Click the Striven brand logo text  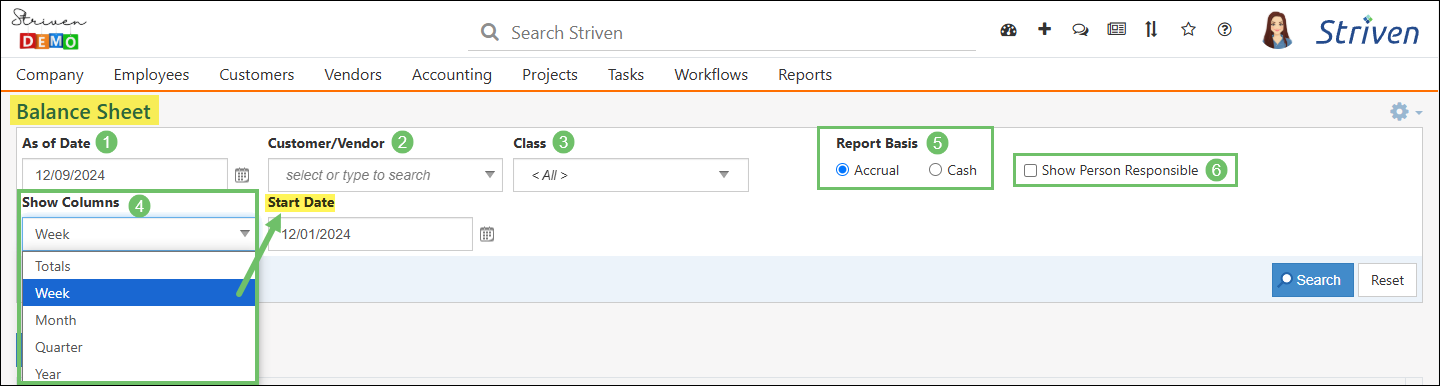click(x=1368, y=31)
